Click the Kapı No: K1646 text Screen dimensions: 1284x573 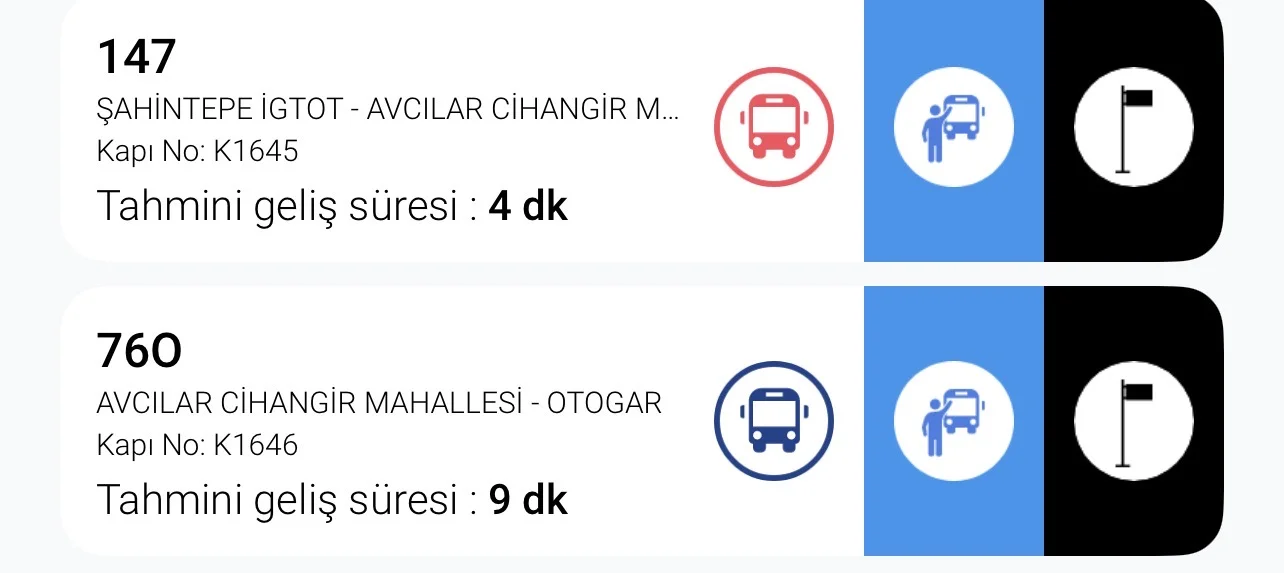tap(197, 445)
